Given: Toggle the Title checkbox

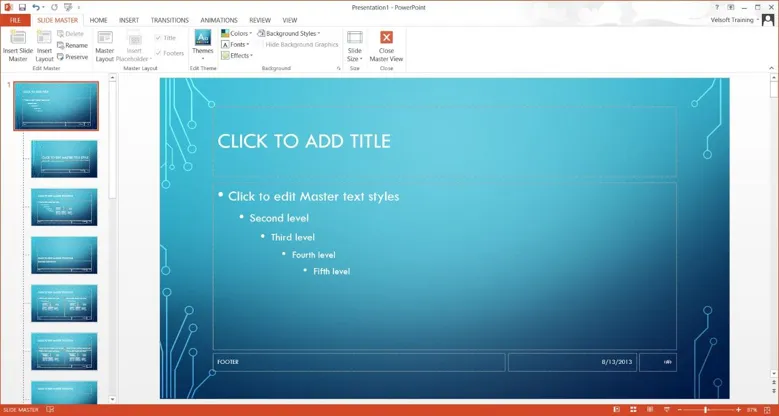Looking at the screenshot, I should tap(165, 38).
